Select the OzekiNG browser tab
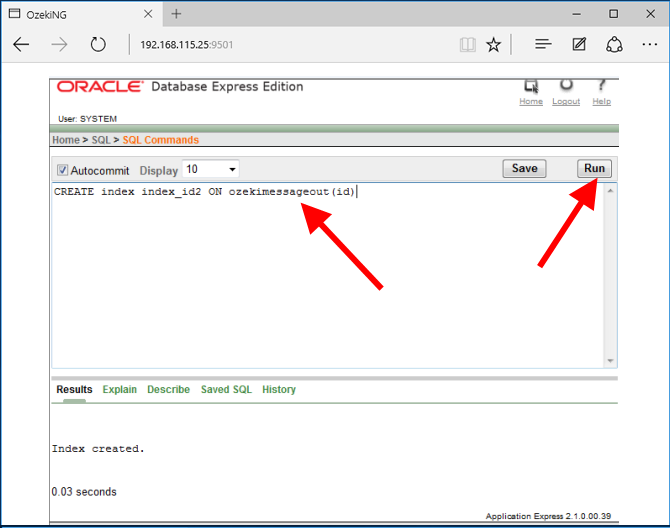This screenshot has width=670, height=528. tap(81, 15)
